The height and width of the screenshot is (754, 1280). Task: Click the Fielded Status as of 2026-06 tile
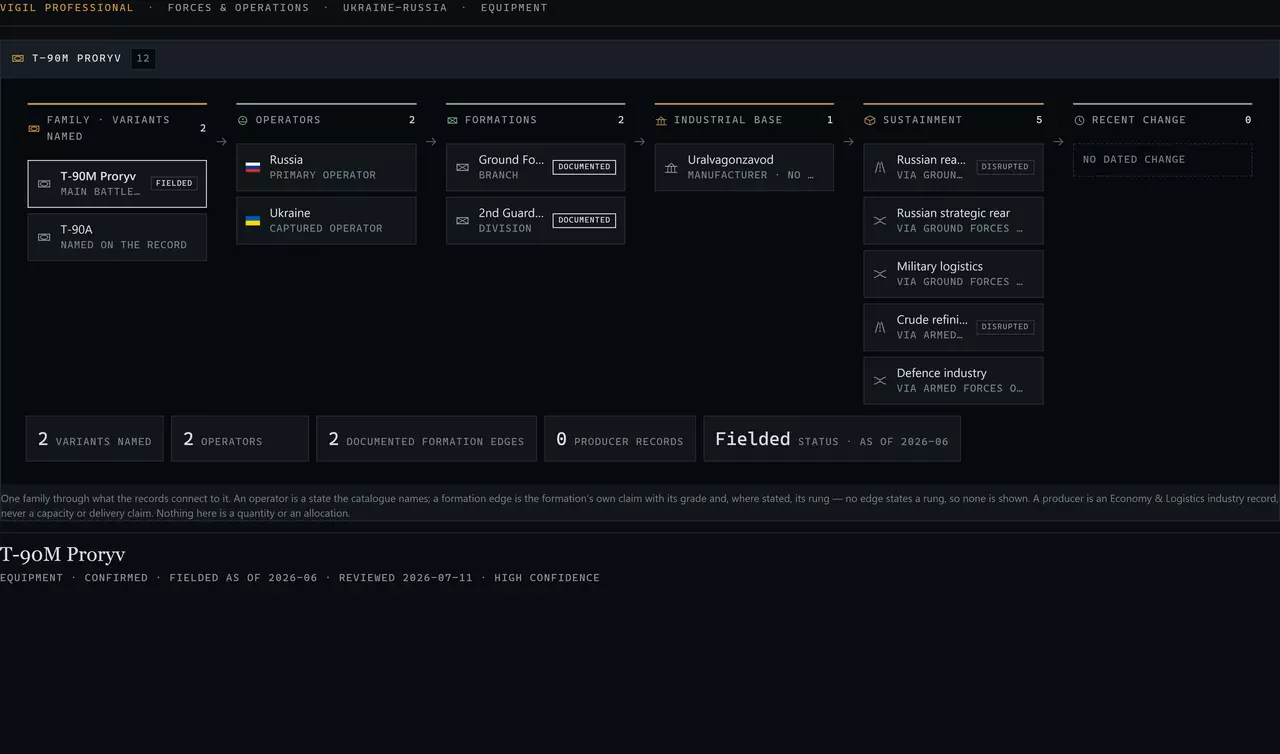[832, 439]
